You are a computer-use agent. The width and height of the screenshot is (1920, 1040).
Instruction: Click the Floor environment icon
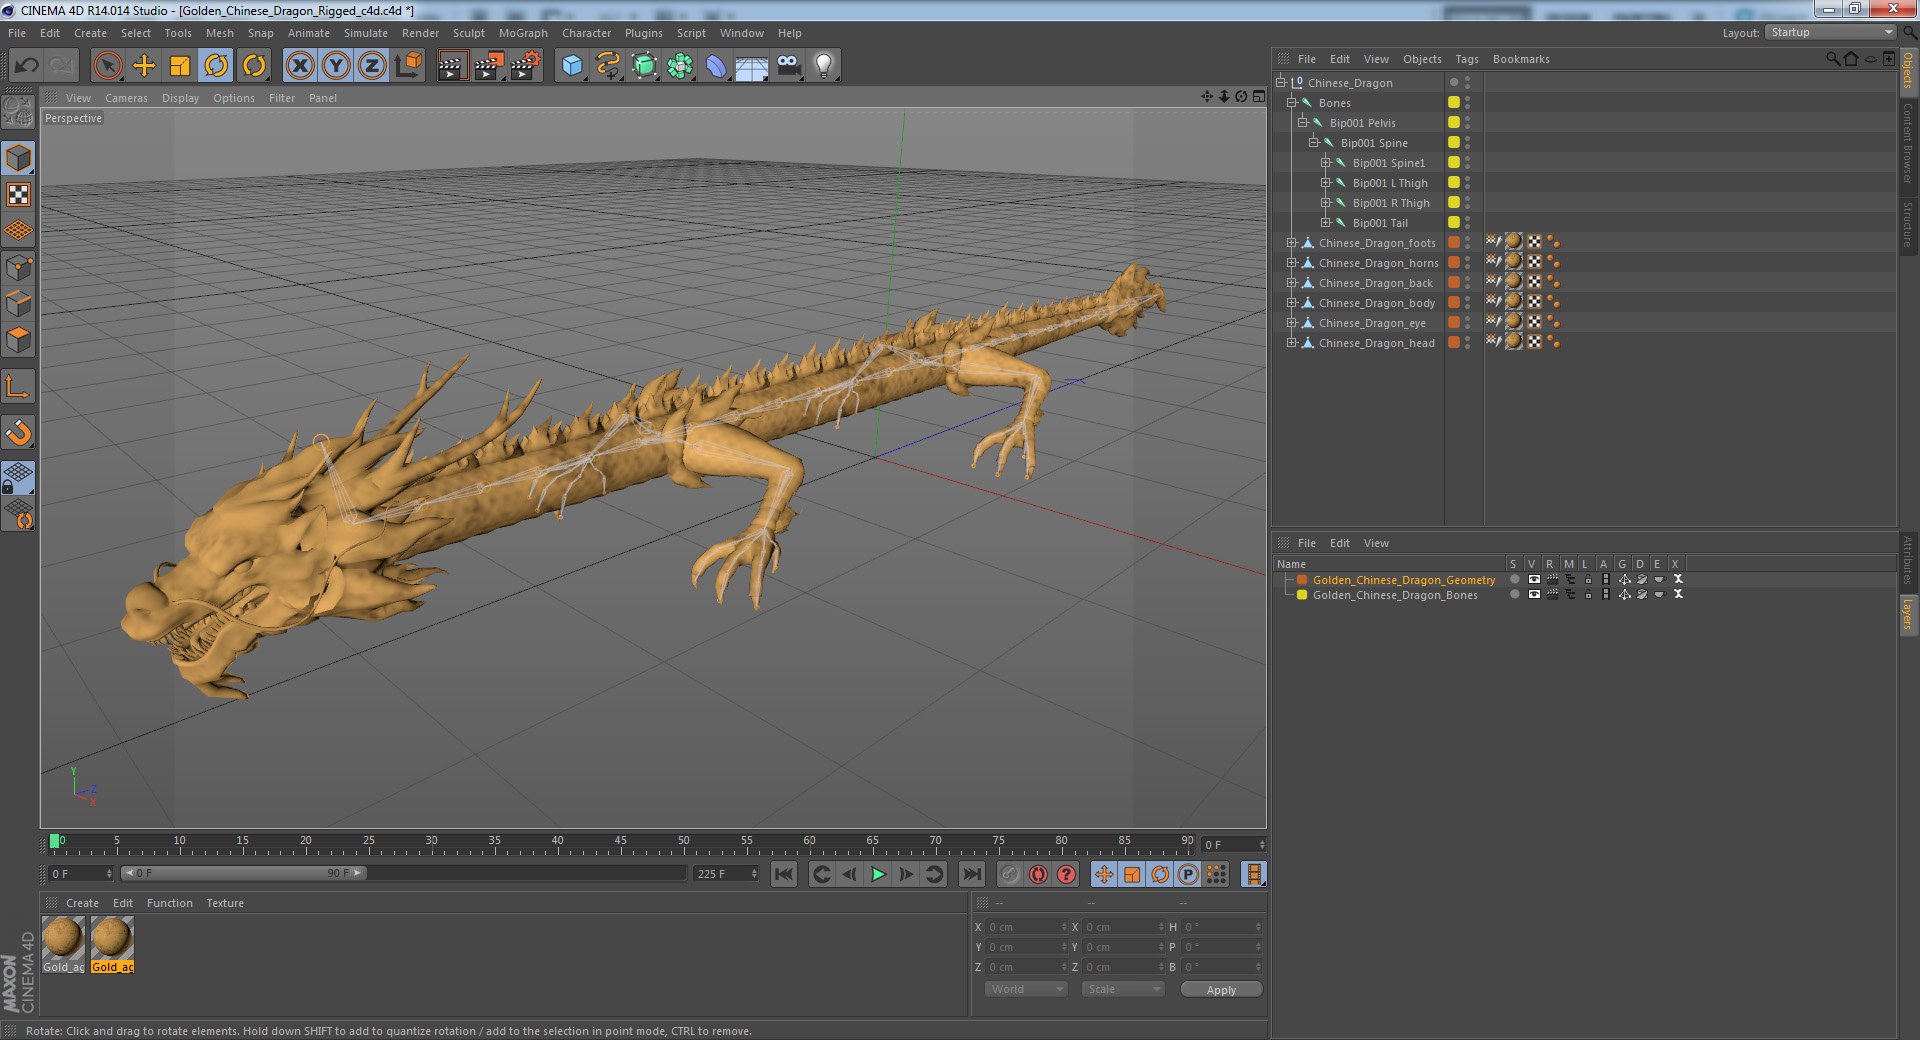click(x=752, y=66)
